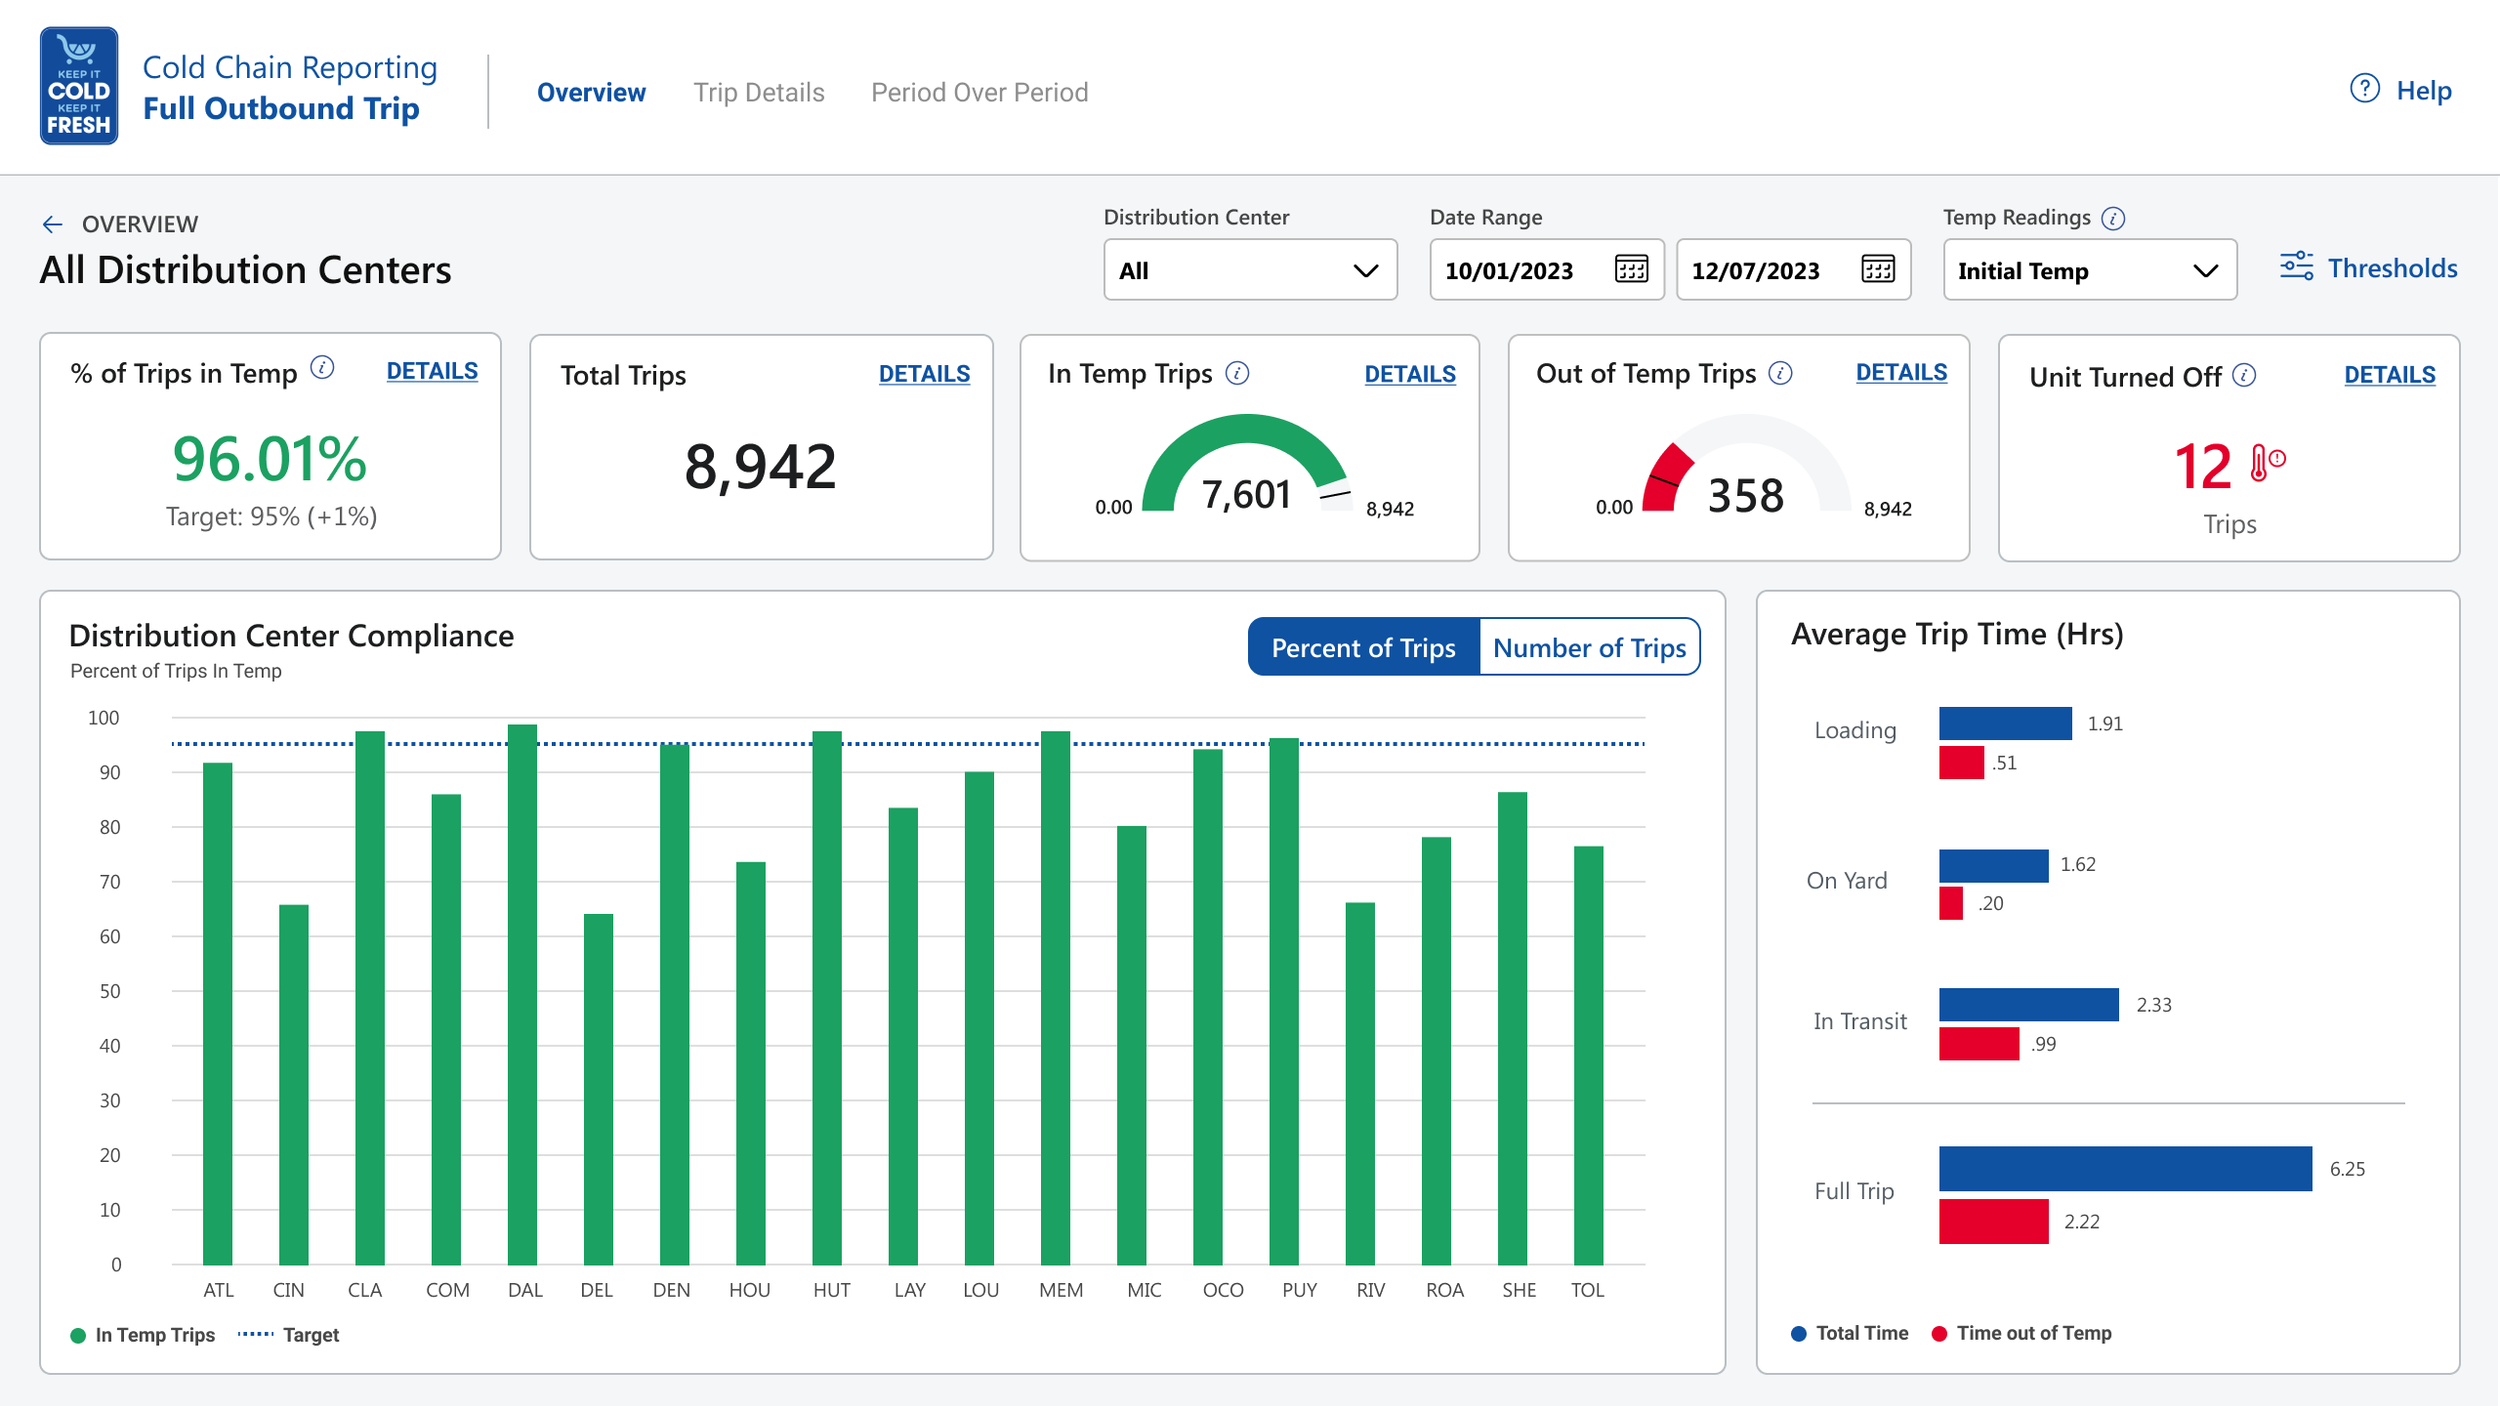Screen dimensions: 2500x1406
Task: Click the blue Full Trip 6.25 bar
Action: tap(2125, 1168)
